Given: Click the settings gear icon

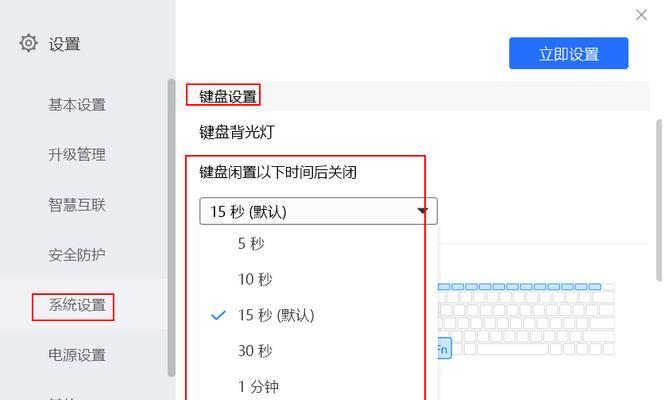Looking at the screenshot, I should point(28,43).
